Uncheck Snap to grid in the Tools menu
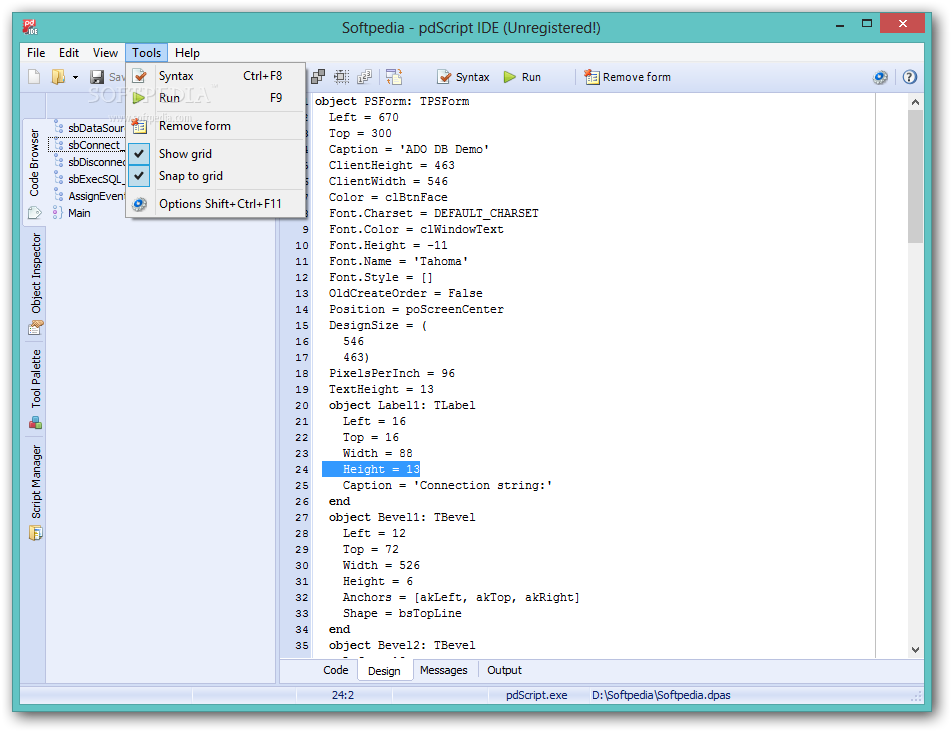 [x=216, y=175]
